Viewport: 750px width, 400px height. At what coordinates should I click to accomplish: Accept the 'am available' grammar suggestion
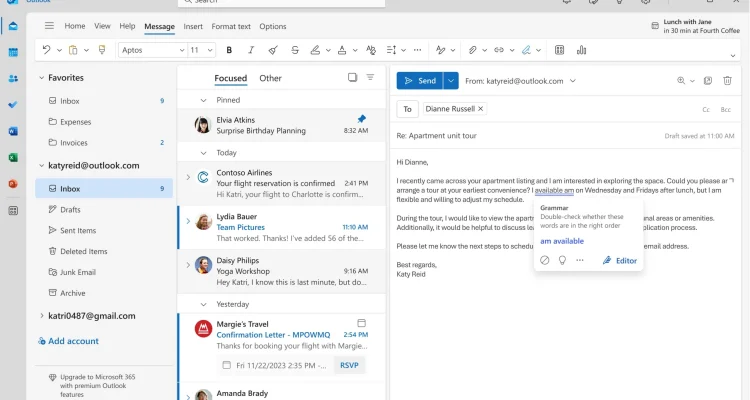(562, 241)
